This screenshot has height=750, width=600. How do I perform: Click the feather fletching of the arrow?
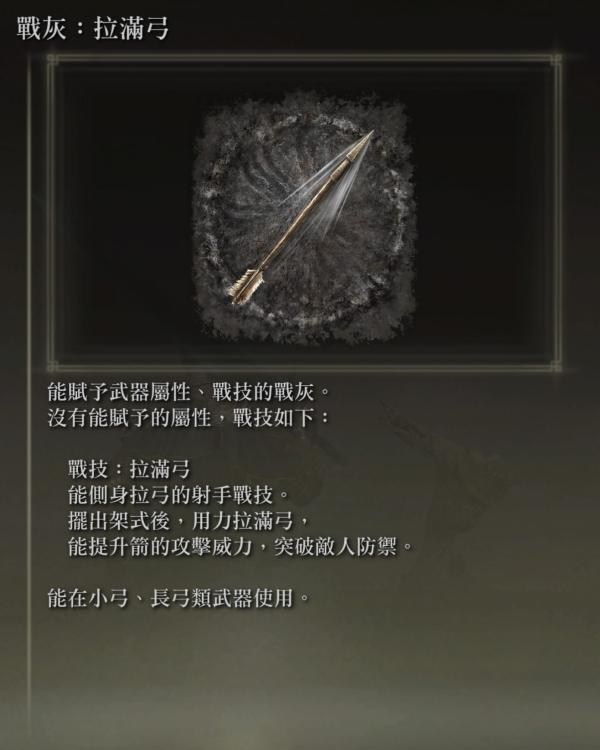[246, 285]
